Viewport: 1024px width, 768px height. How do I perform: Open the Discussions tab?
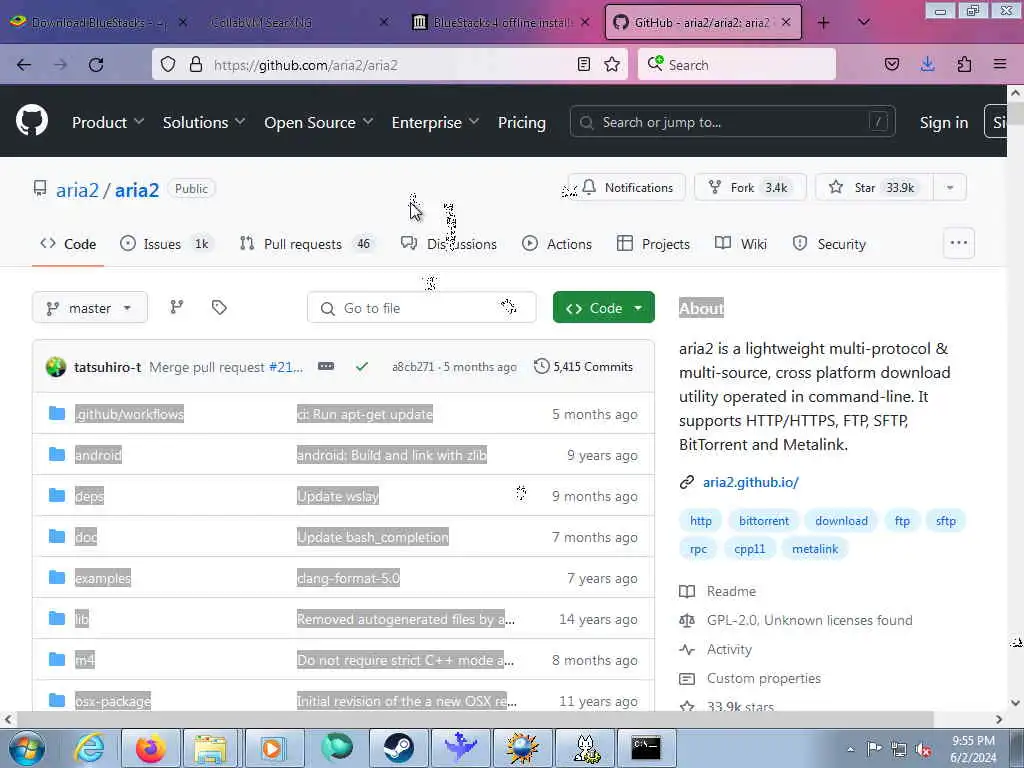449,244
